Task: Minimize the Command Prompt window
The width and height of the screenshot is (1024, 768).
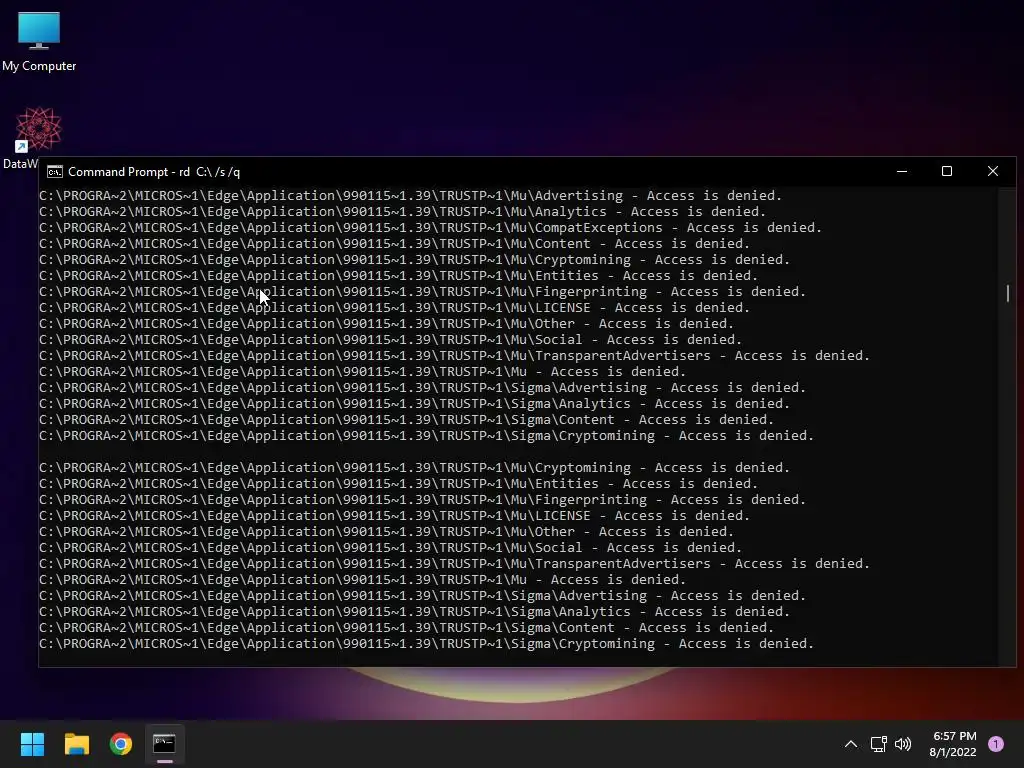Action: click(902, 171)
